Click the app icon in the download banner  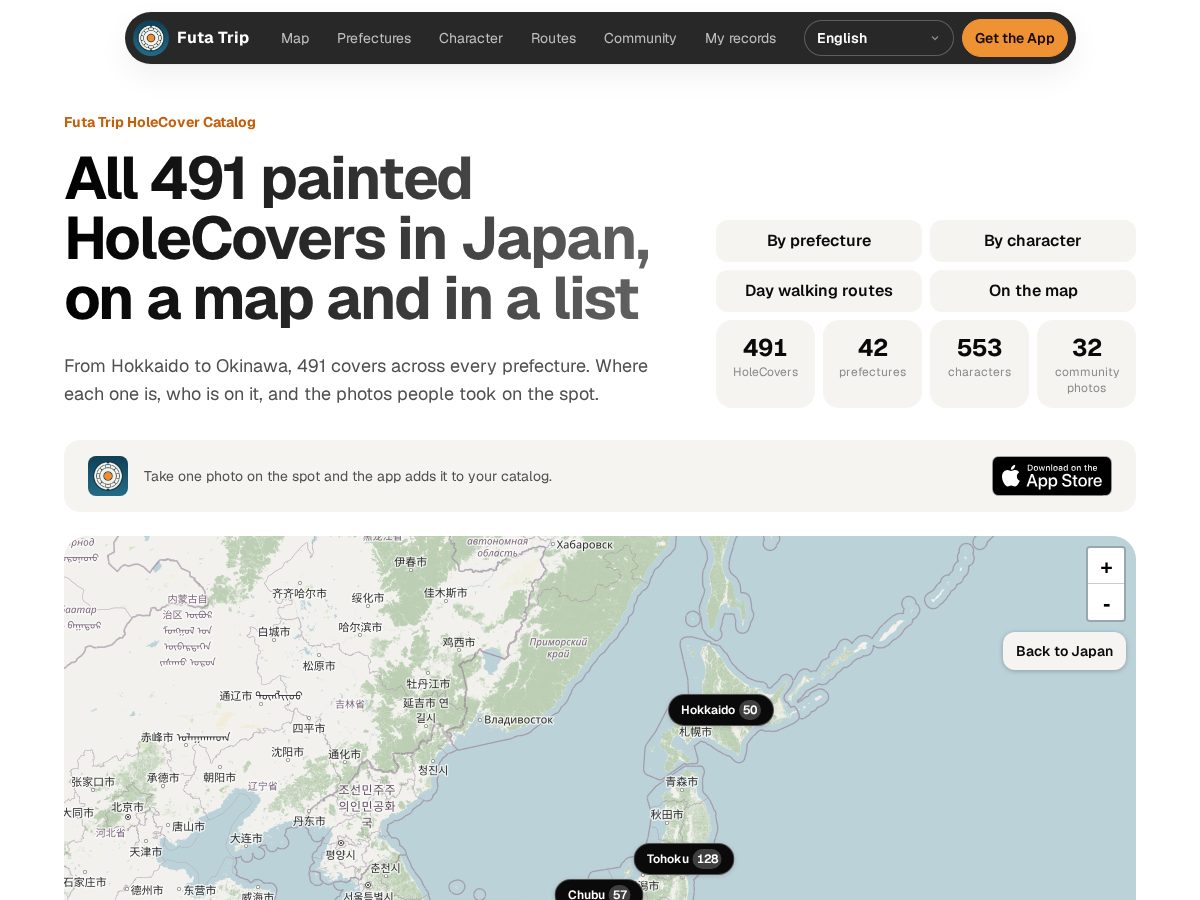[108, 476]
